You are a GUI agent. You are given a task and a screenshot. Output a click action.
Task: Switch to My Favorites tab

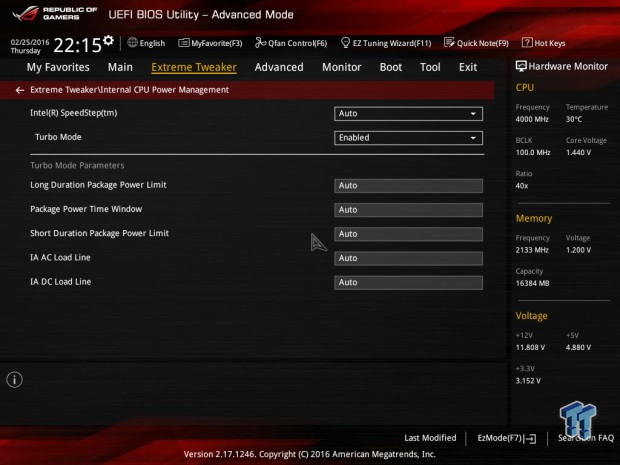(58, 67)
